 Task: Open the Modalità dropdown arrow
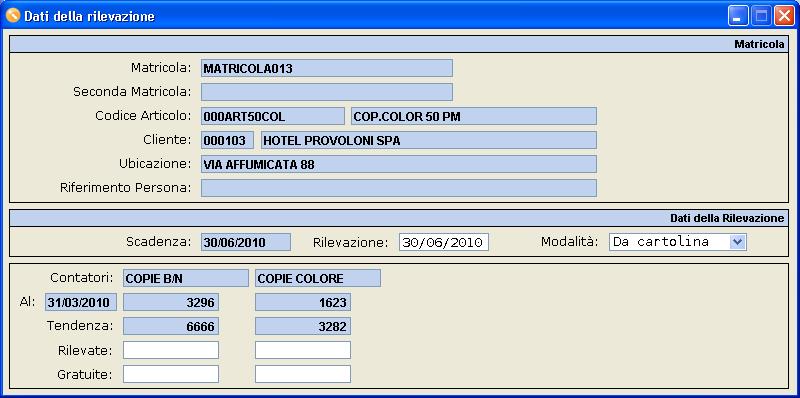coord(737,242)
